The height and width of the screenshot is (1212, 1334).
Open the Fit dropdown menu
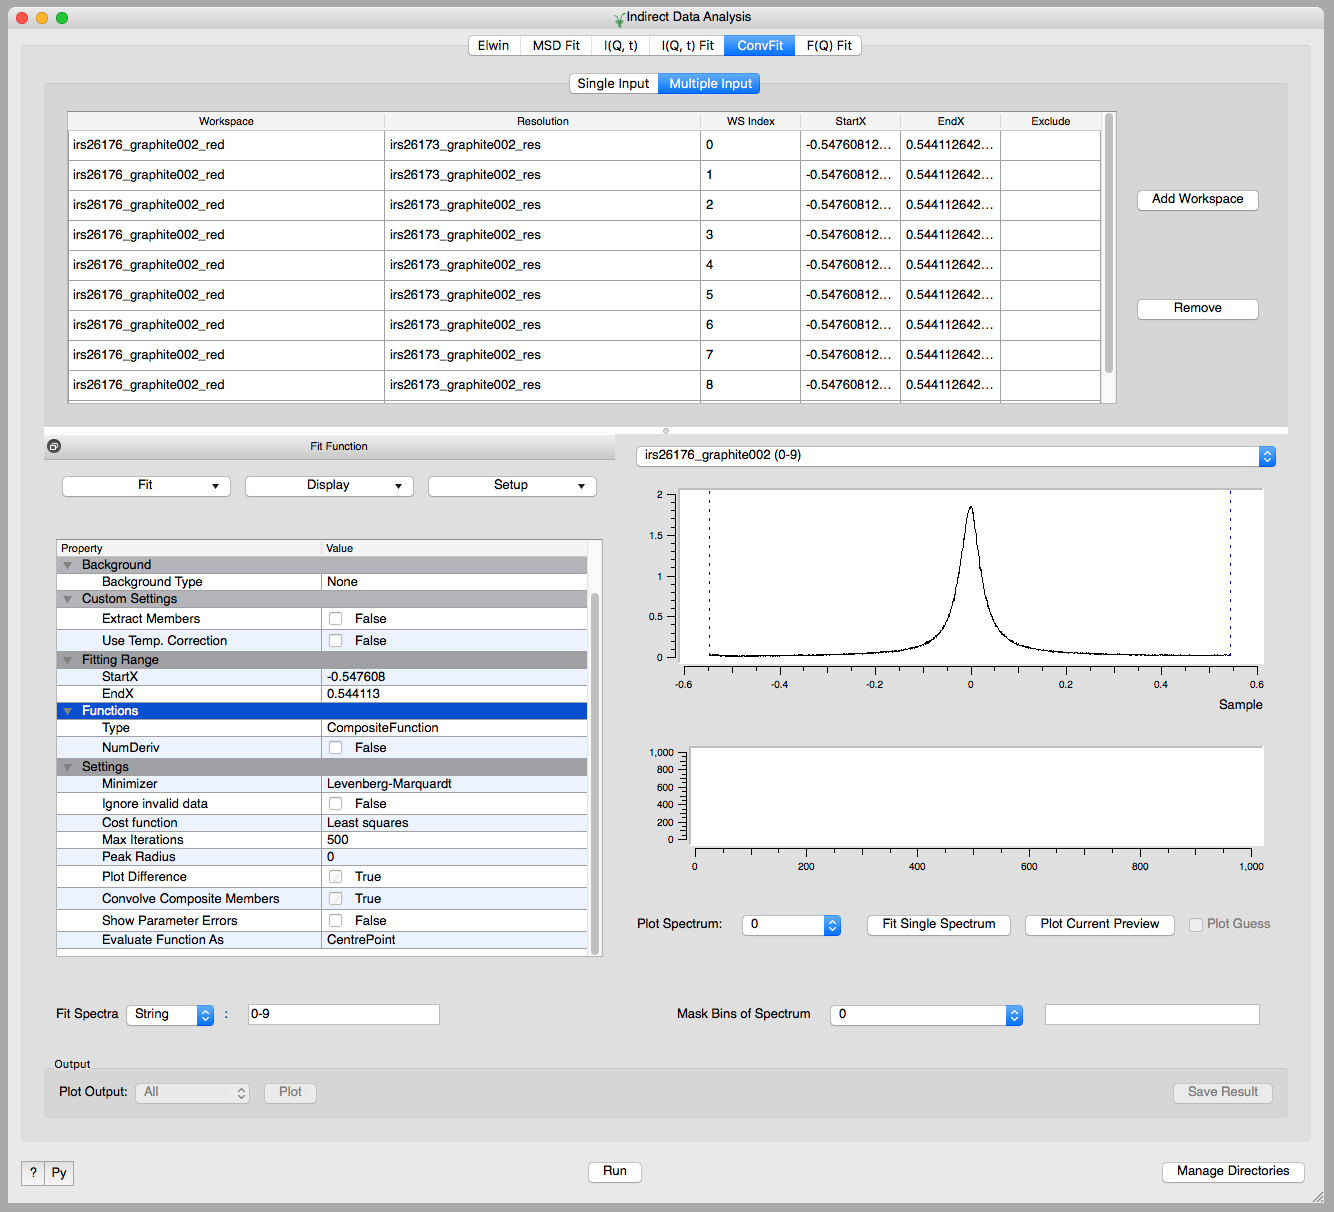tap(146, 486)
